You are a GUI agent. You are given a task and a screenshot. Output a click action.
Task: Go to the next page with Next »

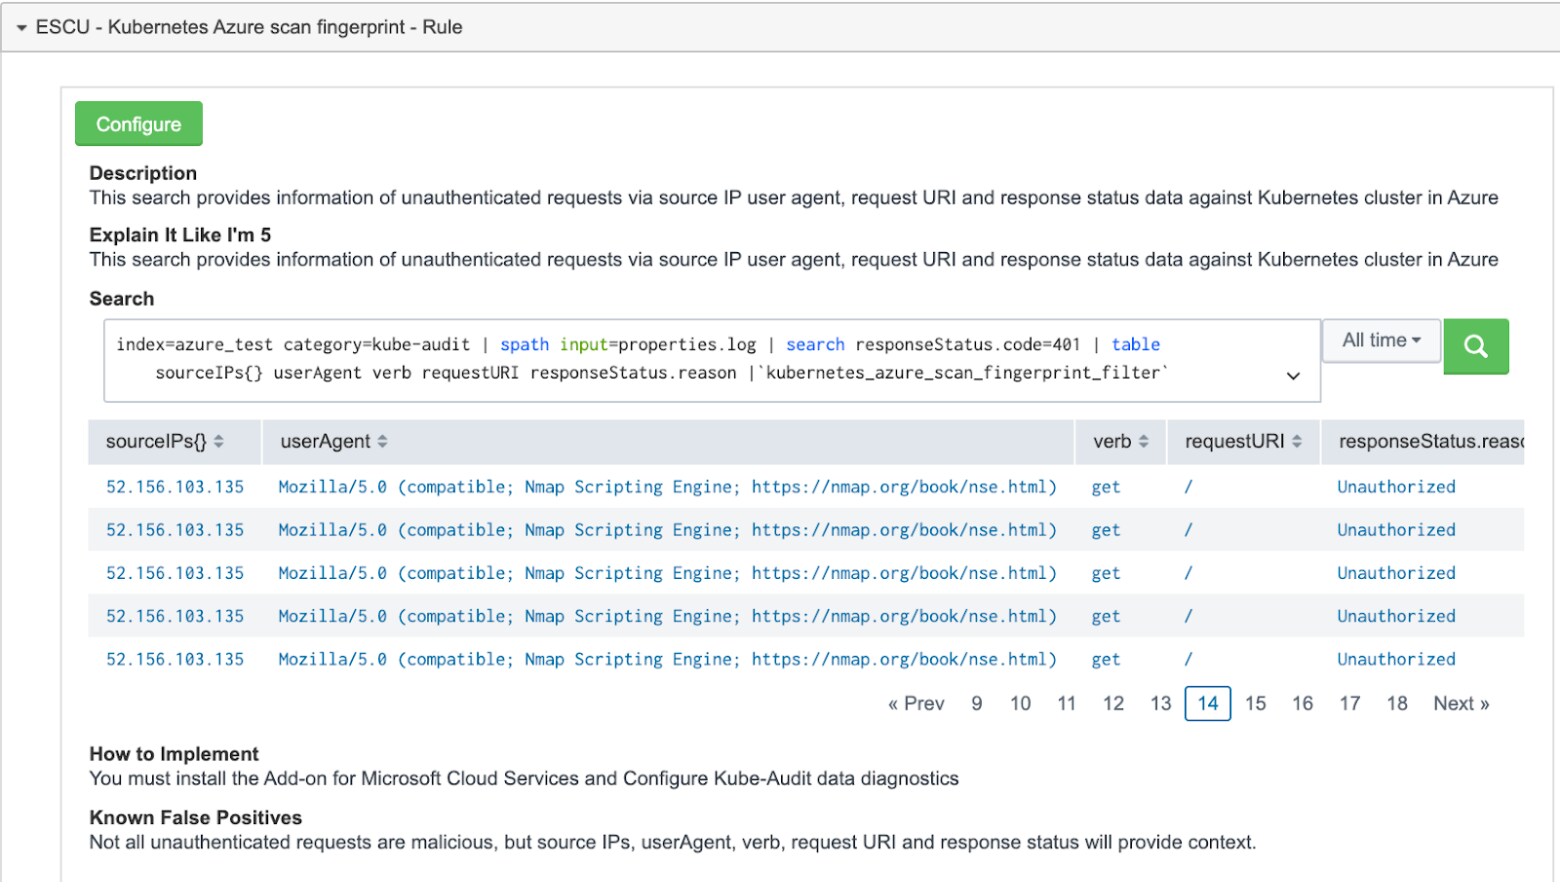1461,703
